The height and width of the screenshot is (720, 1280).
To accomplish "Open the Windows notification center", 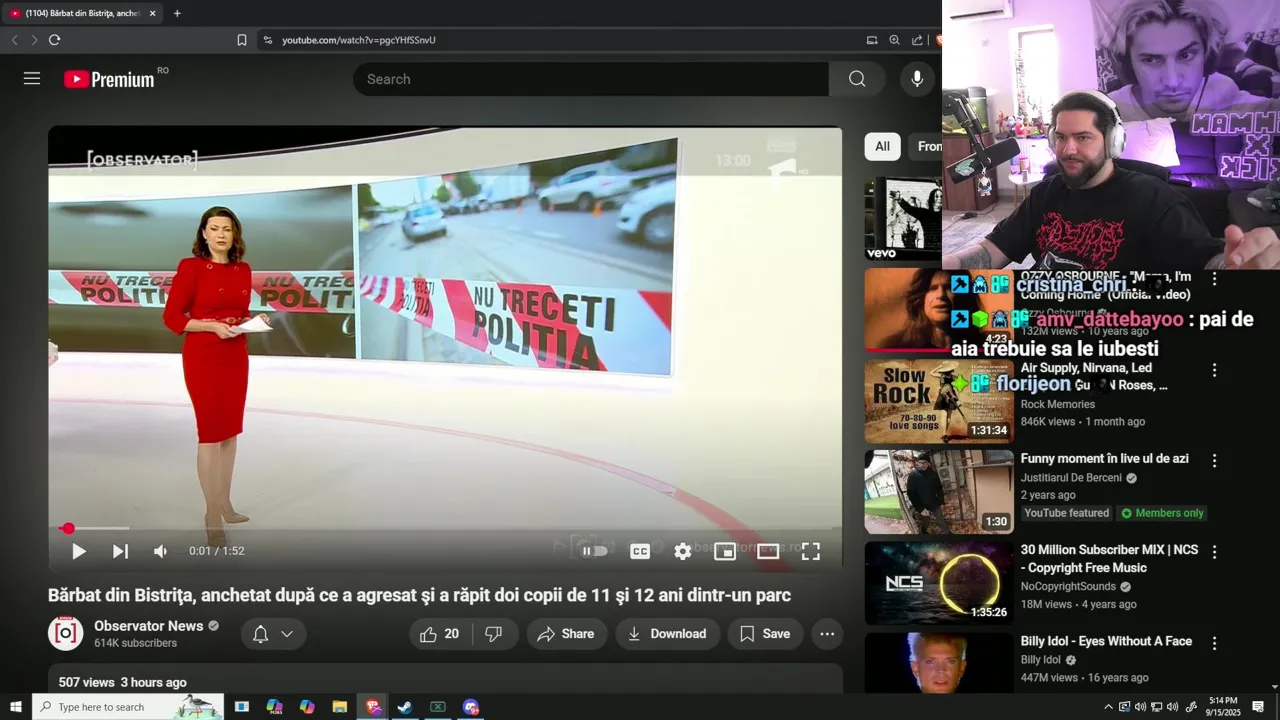I will pos(1258,707).
